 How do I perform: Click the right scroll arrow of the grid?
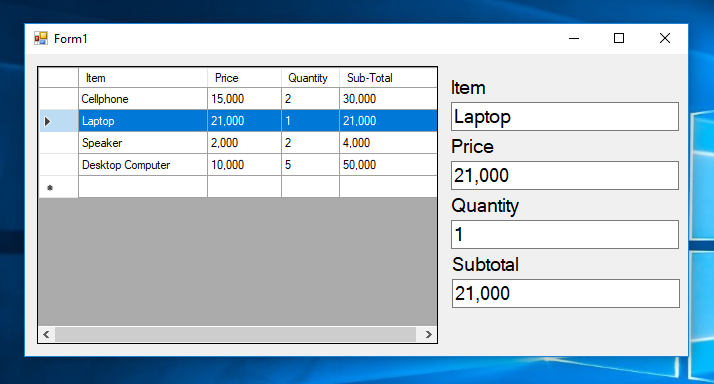pos(428,334)
